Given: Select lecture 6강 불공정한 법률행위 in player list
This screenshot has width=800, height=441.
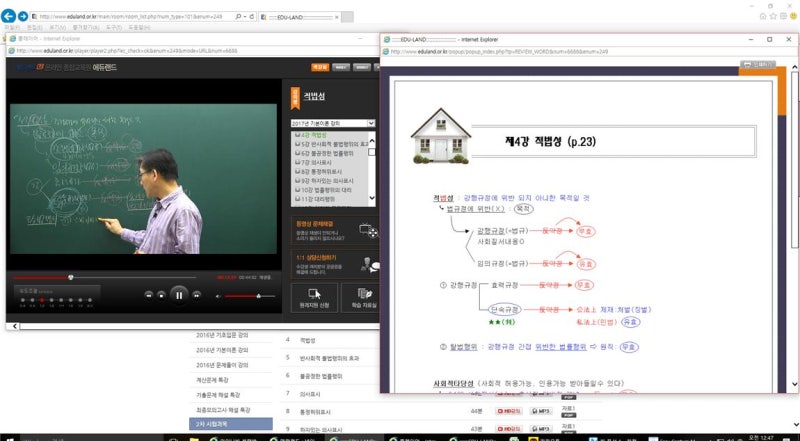Looking at the screenshot, I should 324,154.
